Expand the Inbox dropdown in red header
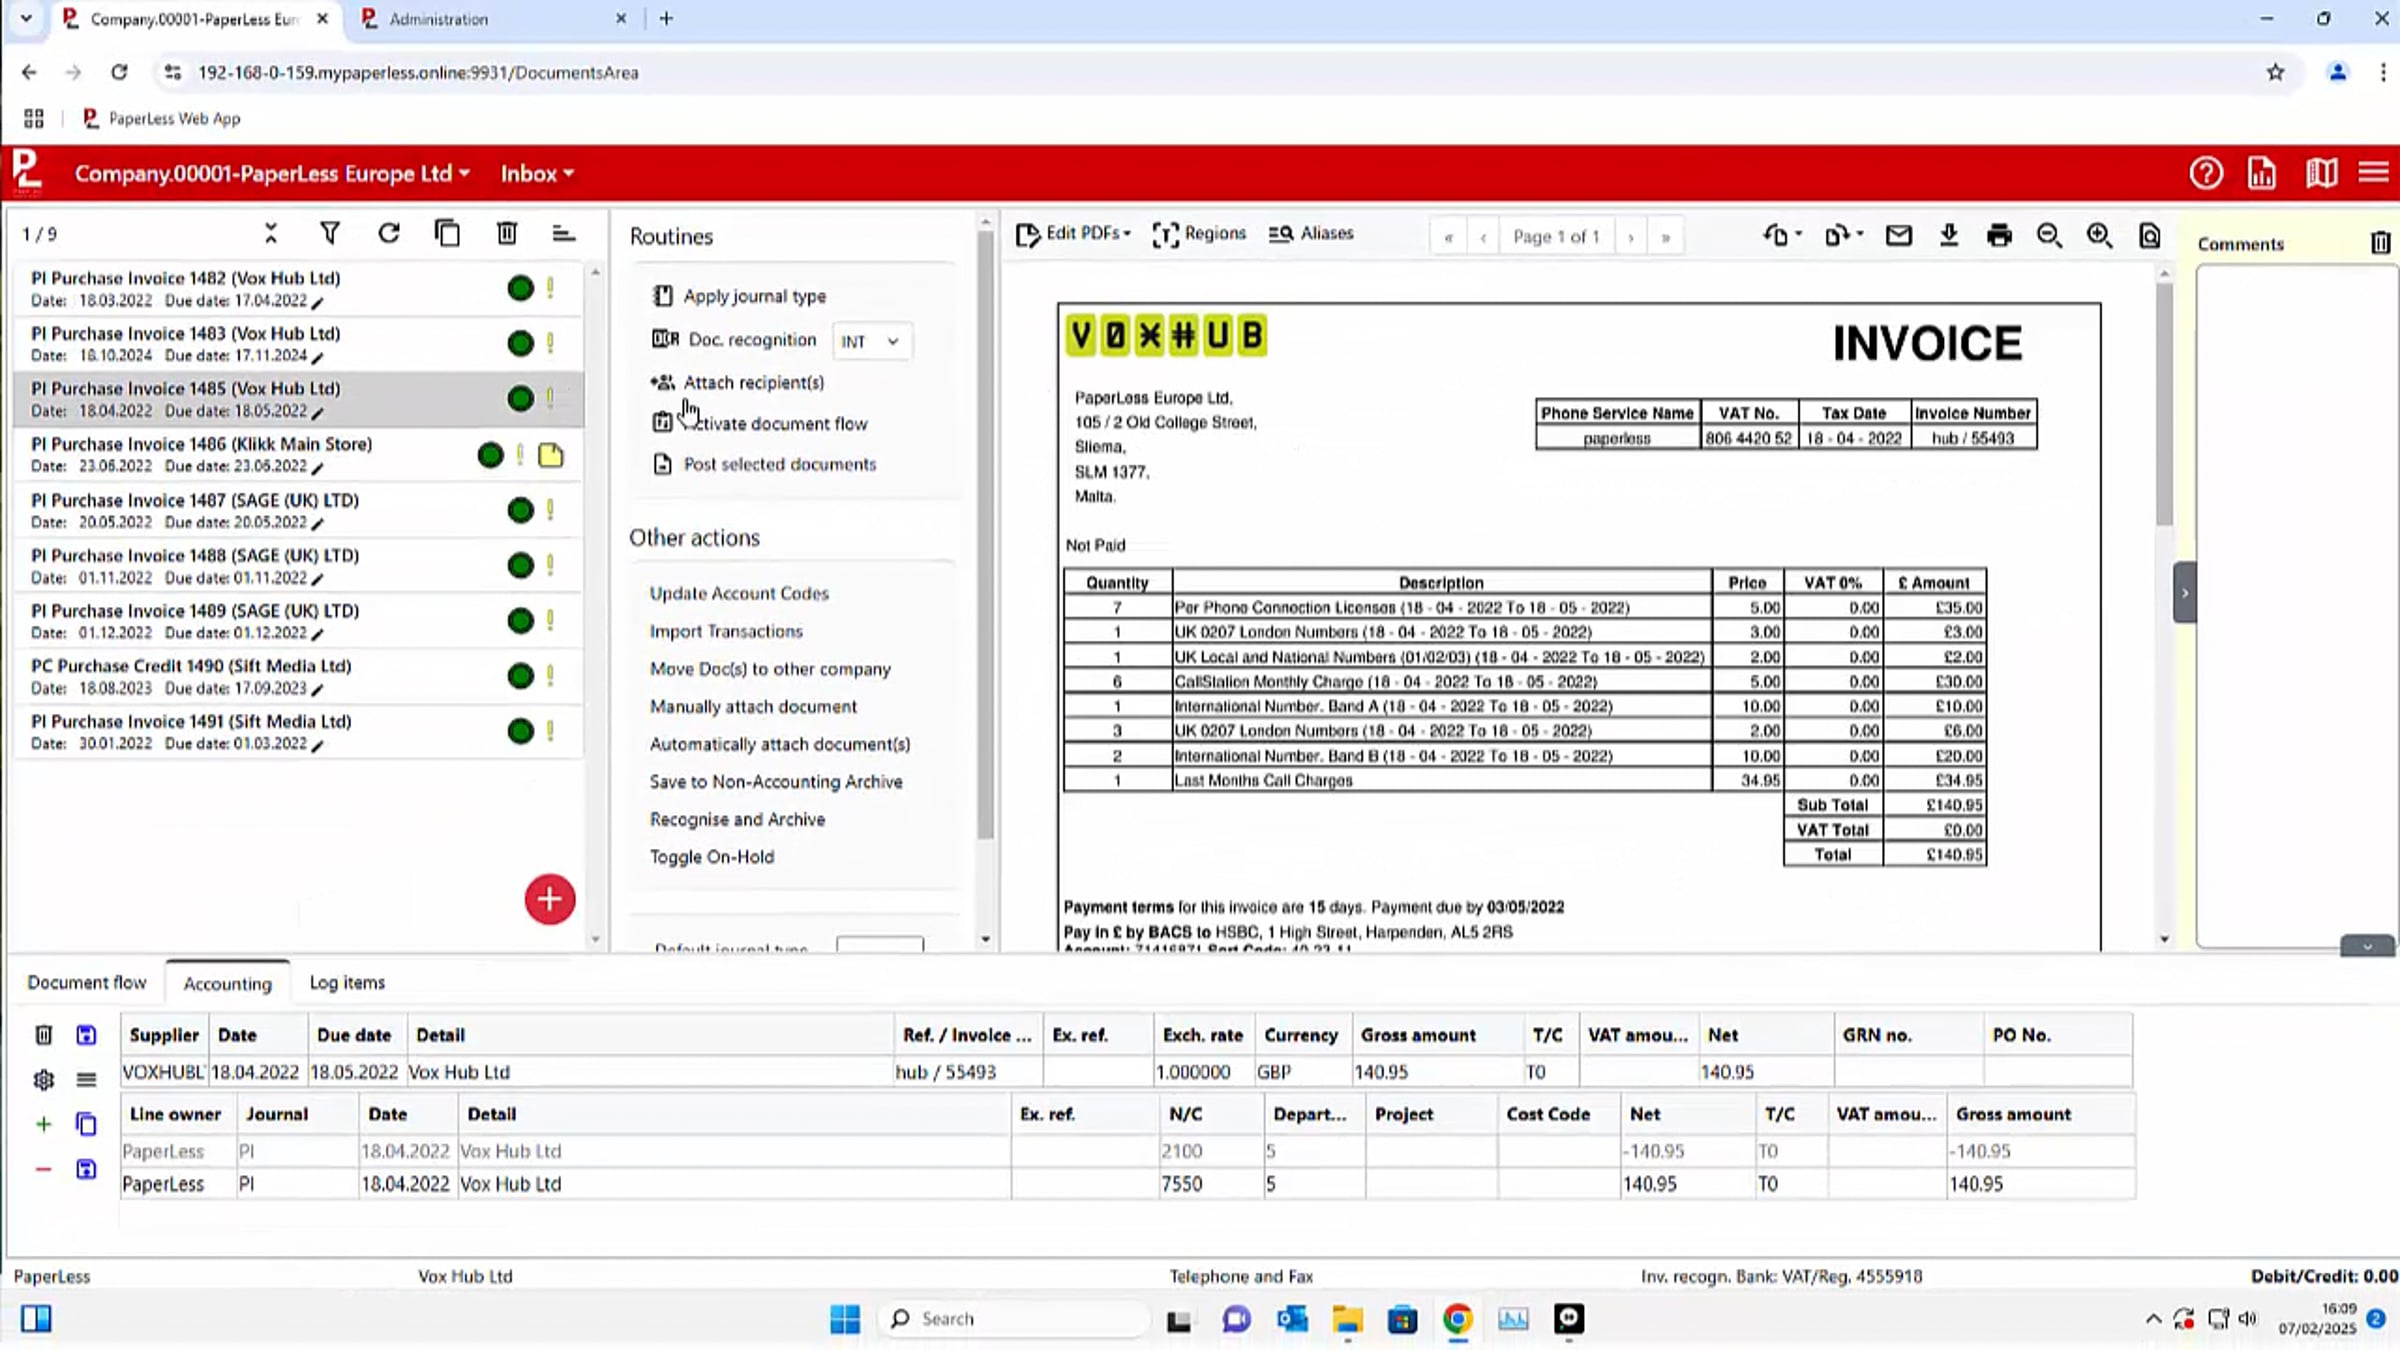 537,174
